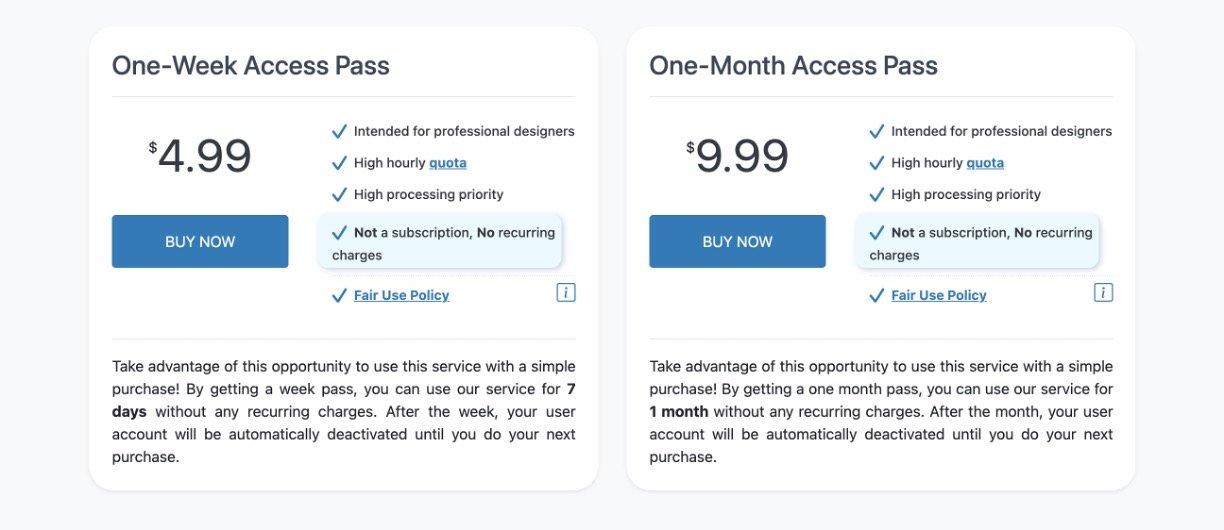Open the quota link in One-Month card
The width and height of the screenshot is (1224, 530).
pos(985,163)
